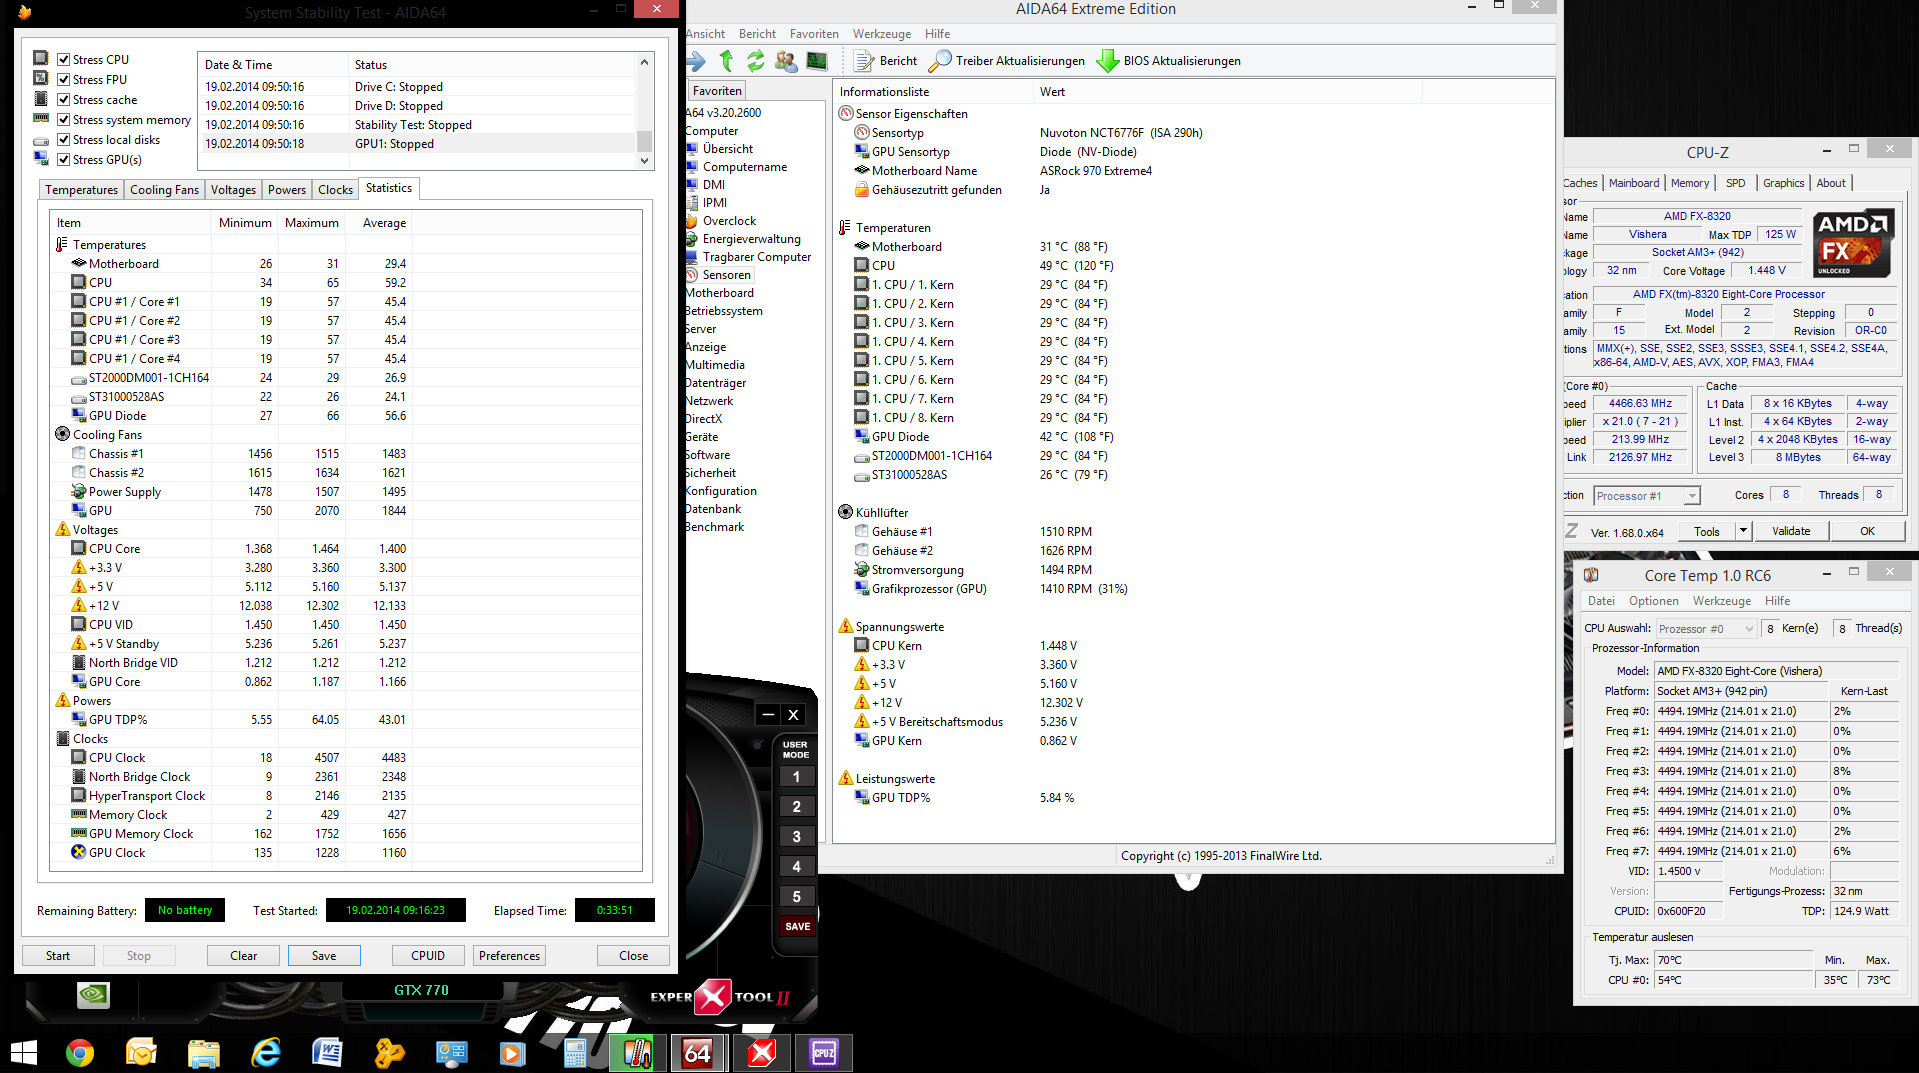Open Processor #1 selection dropdown in CPU-Z
The width and height of the screenshot is (1919, 1073).
pos(1646,496)
